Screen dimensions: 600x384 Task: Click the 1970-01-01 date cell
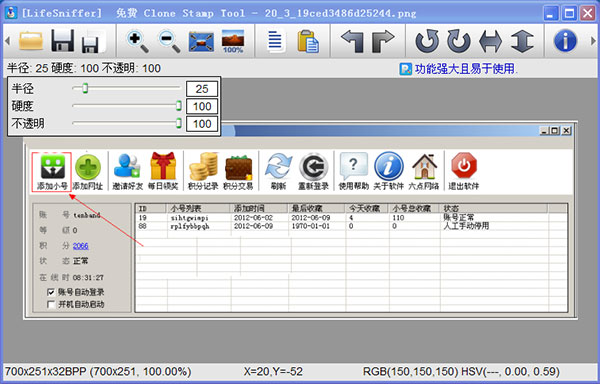click(x=310, y=226)
